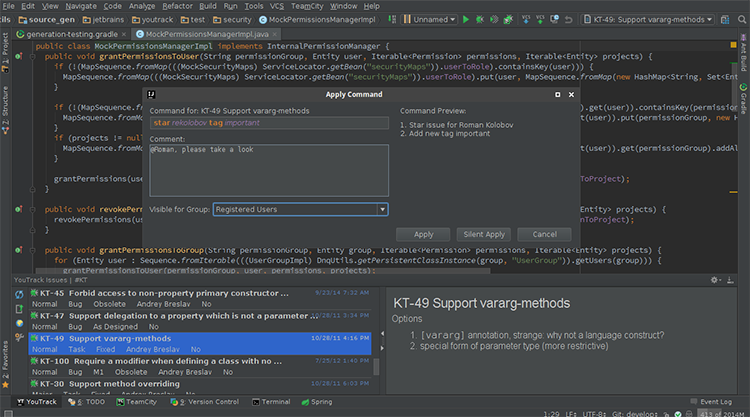This screenshot has width=750, height=417.
Task: Click the Apply button in the dialog
Action: coord(423,234)
